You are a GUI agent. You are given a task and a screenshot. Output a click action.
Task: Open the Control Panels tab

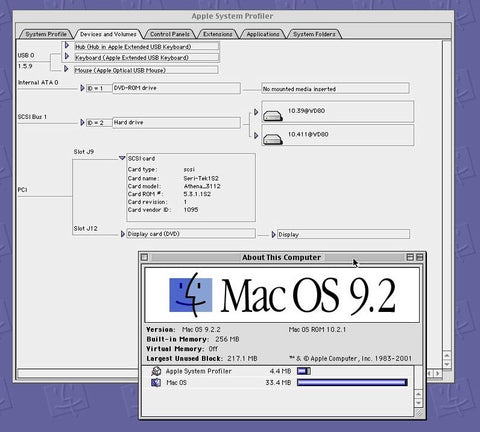pos(169,34)
